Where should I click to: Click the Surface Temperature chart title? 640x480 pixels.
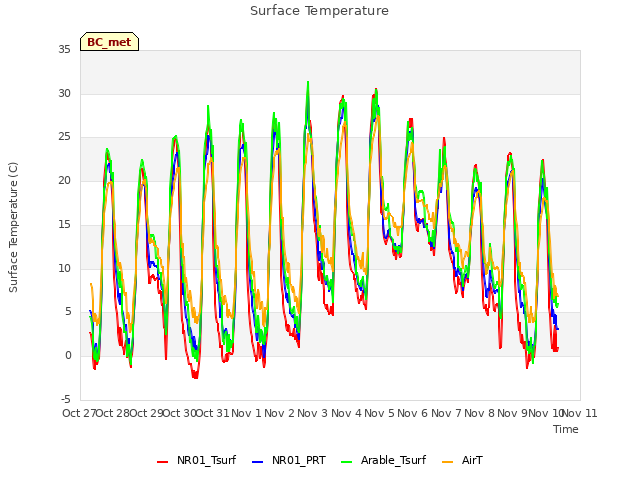coord(319,11)
